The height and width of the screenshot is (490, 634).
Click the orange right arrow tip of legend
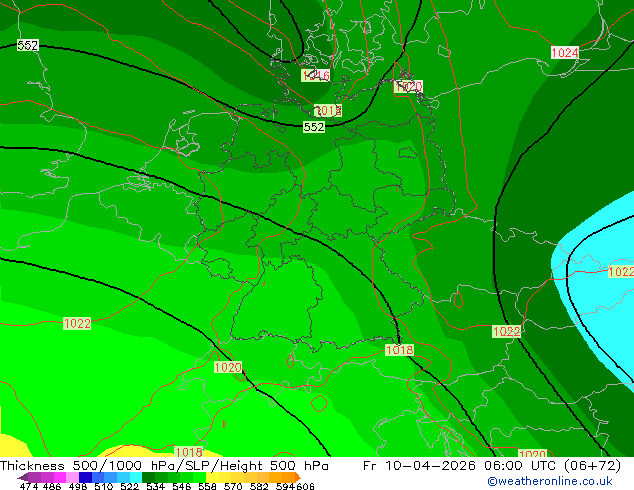coord(298,477)
